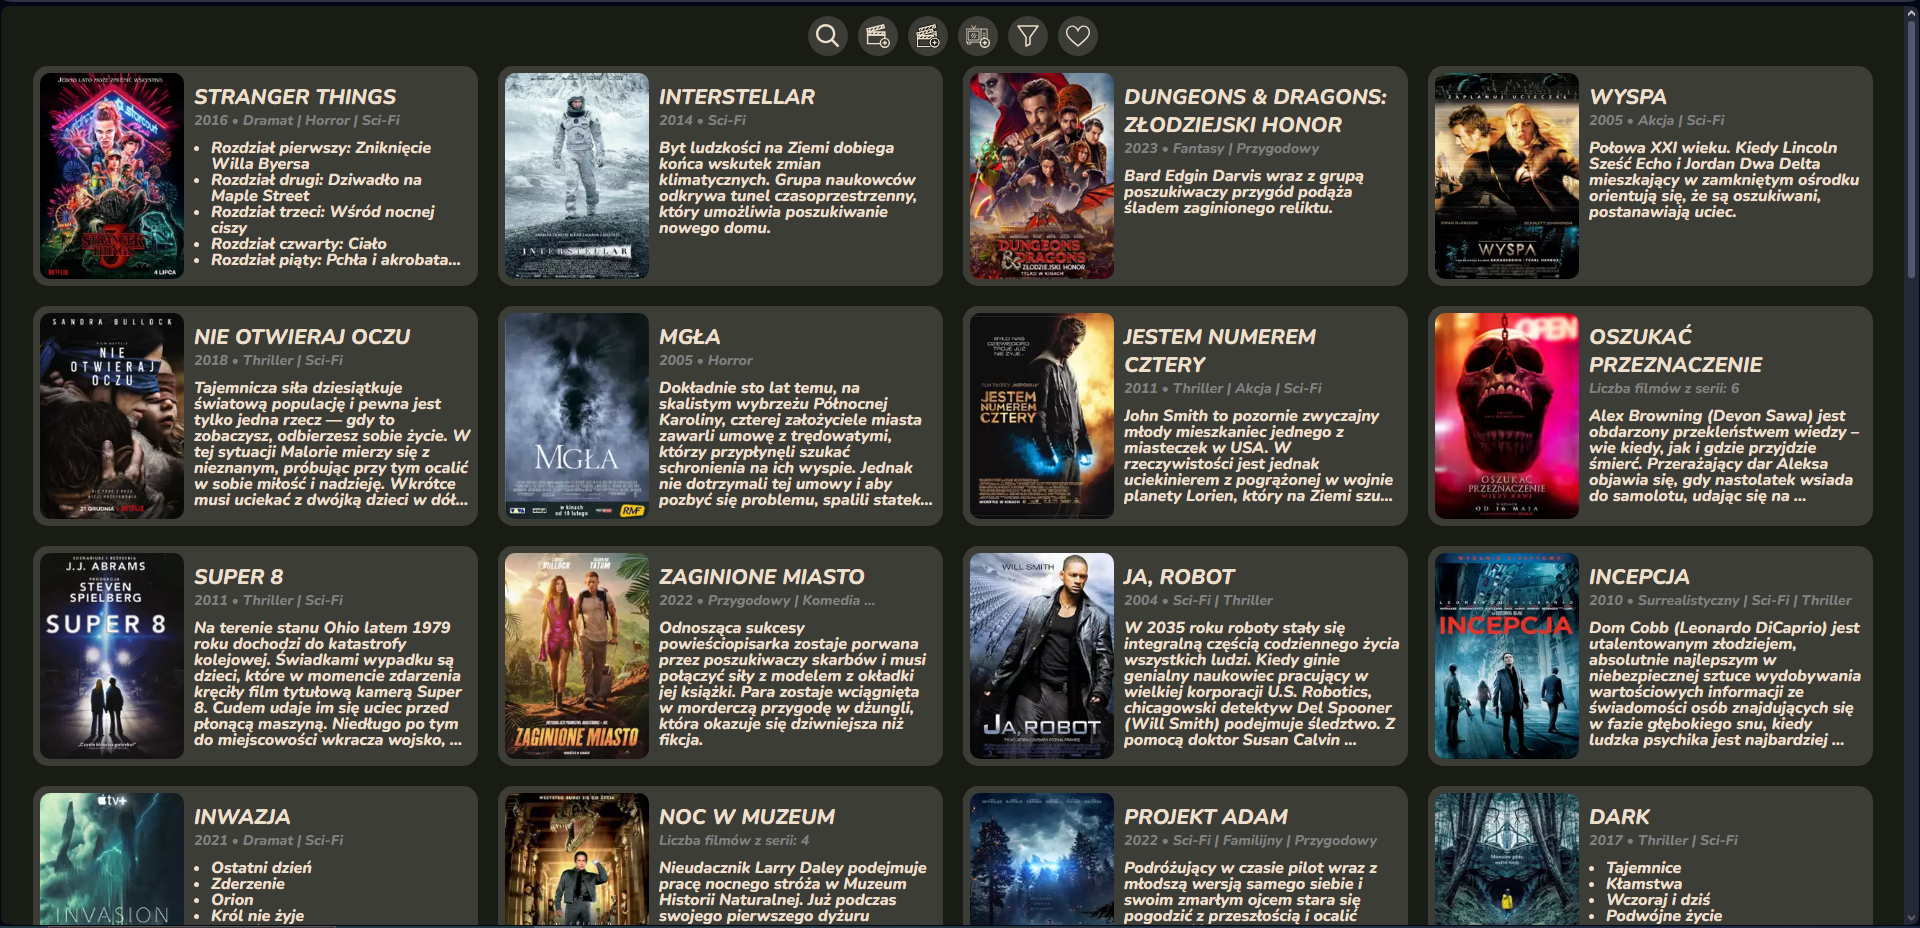1920x928 pixels.
Task: Click the add TV series icon
Action: point(977,36)
